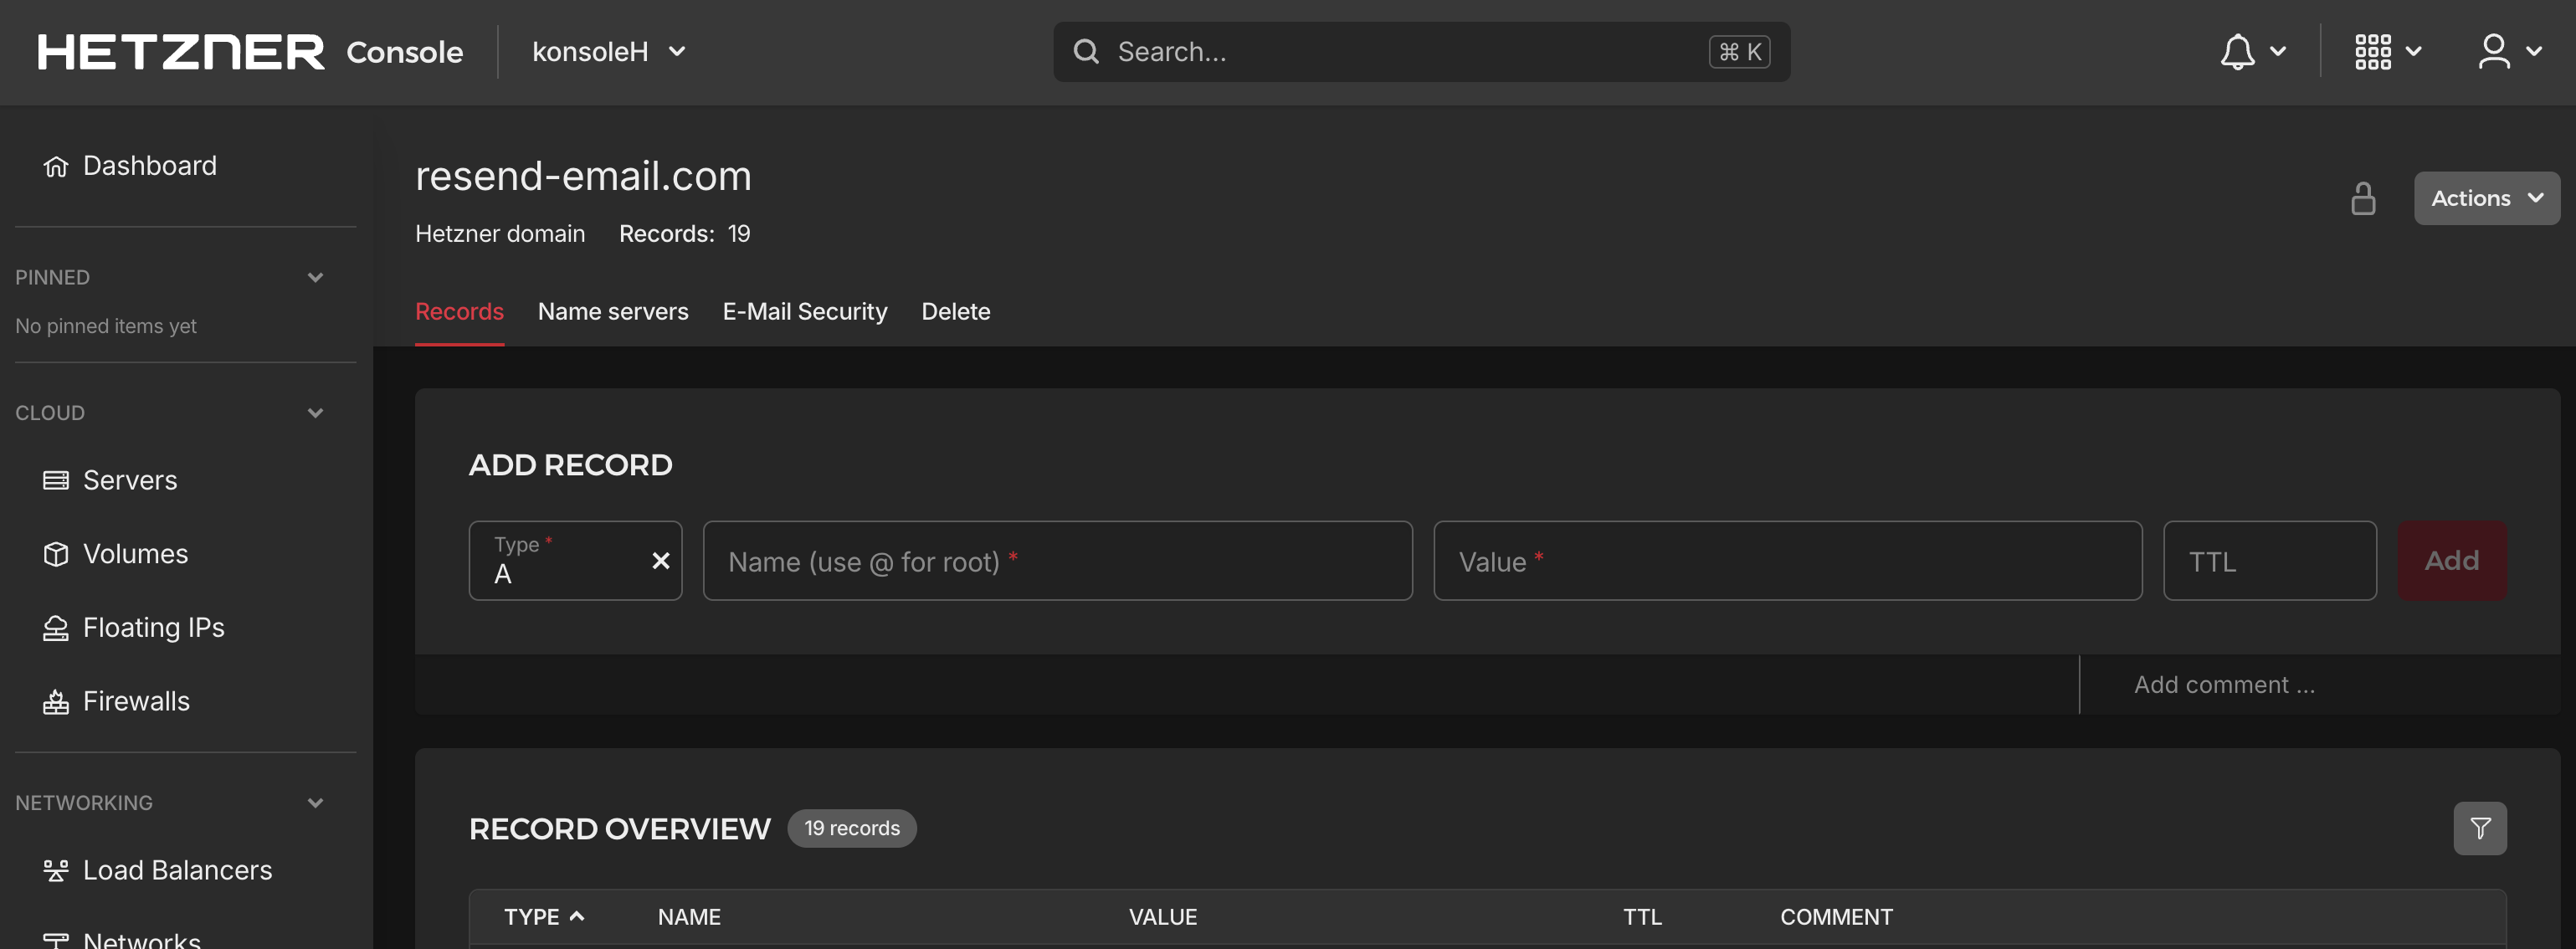This screenshot has height=949, width=2576.
Task: Open the Servers section in sidebar
Action: [x=130, y=479]
